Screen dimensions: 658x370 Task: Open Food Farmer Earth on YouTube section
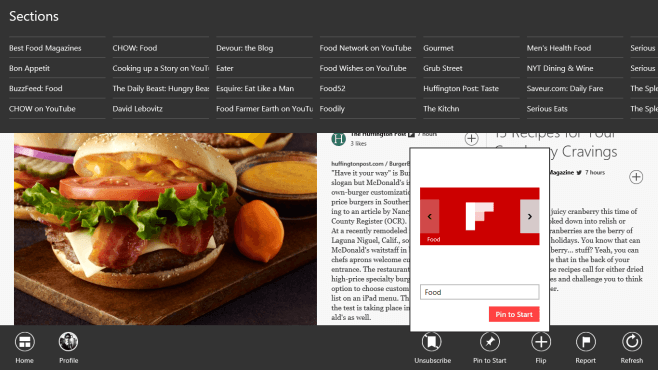tap(264, 109)
